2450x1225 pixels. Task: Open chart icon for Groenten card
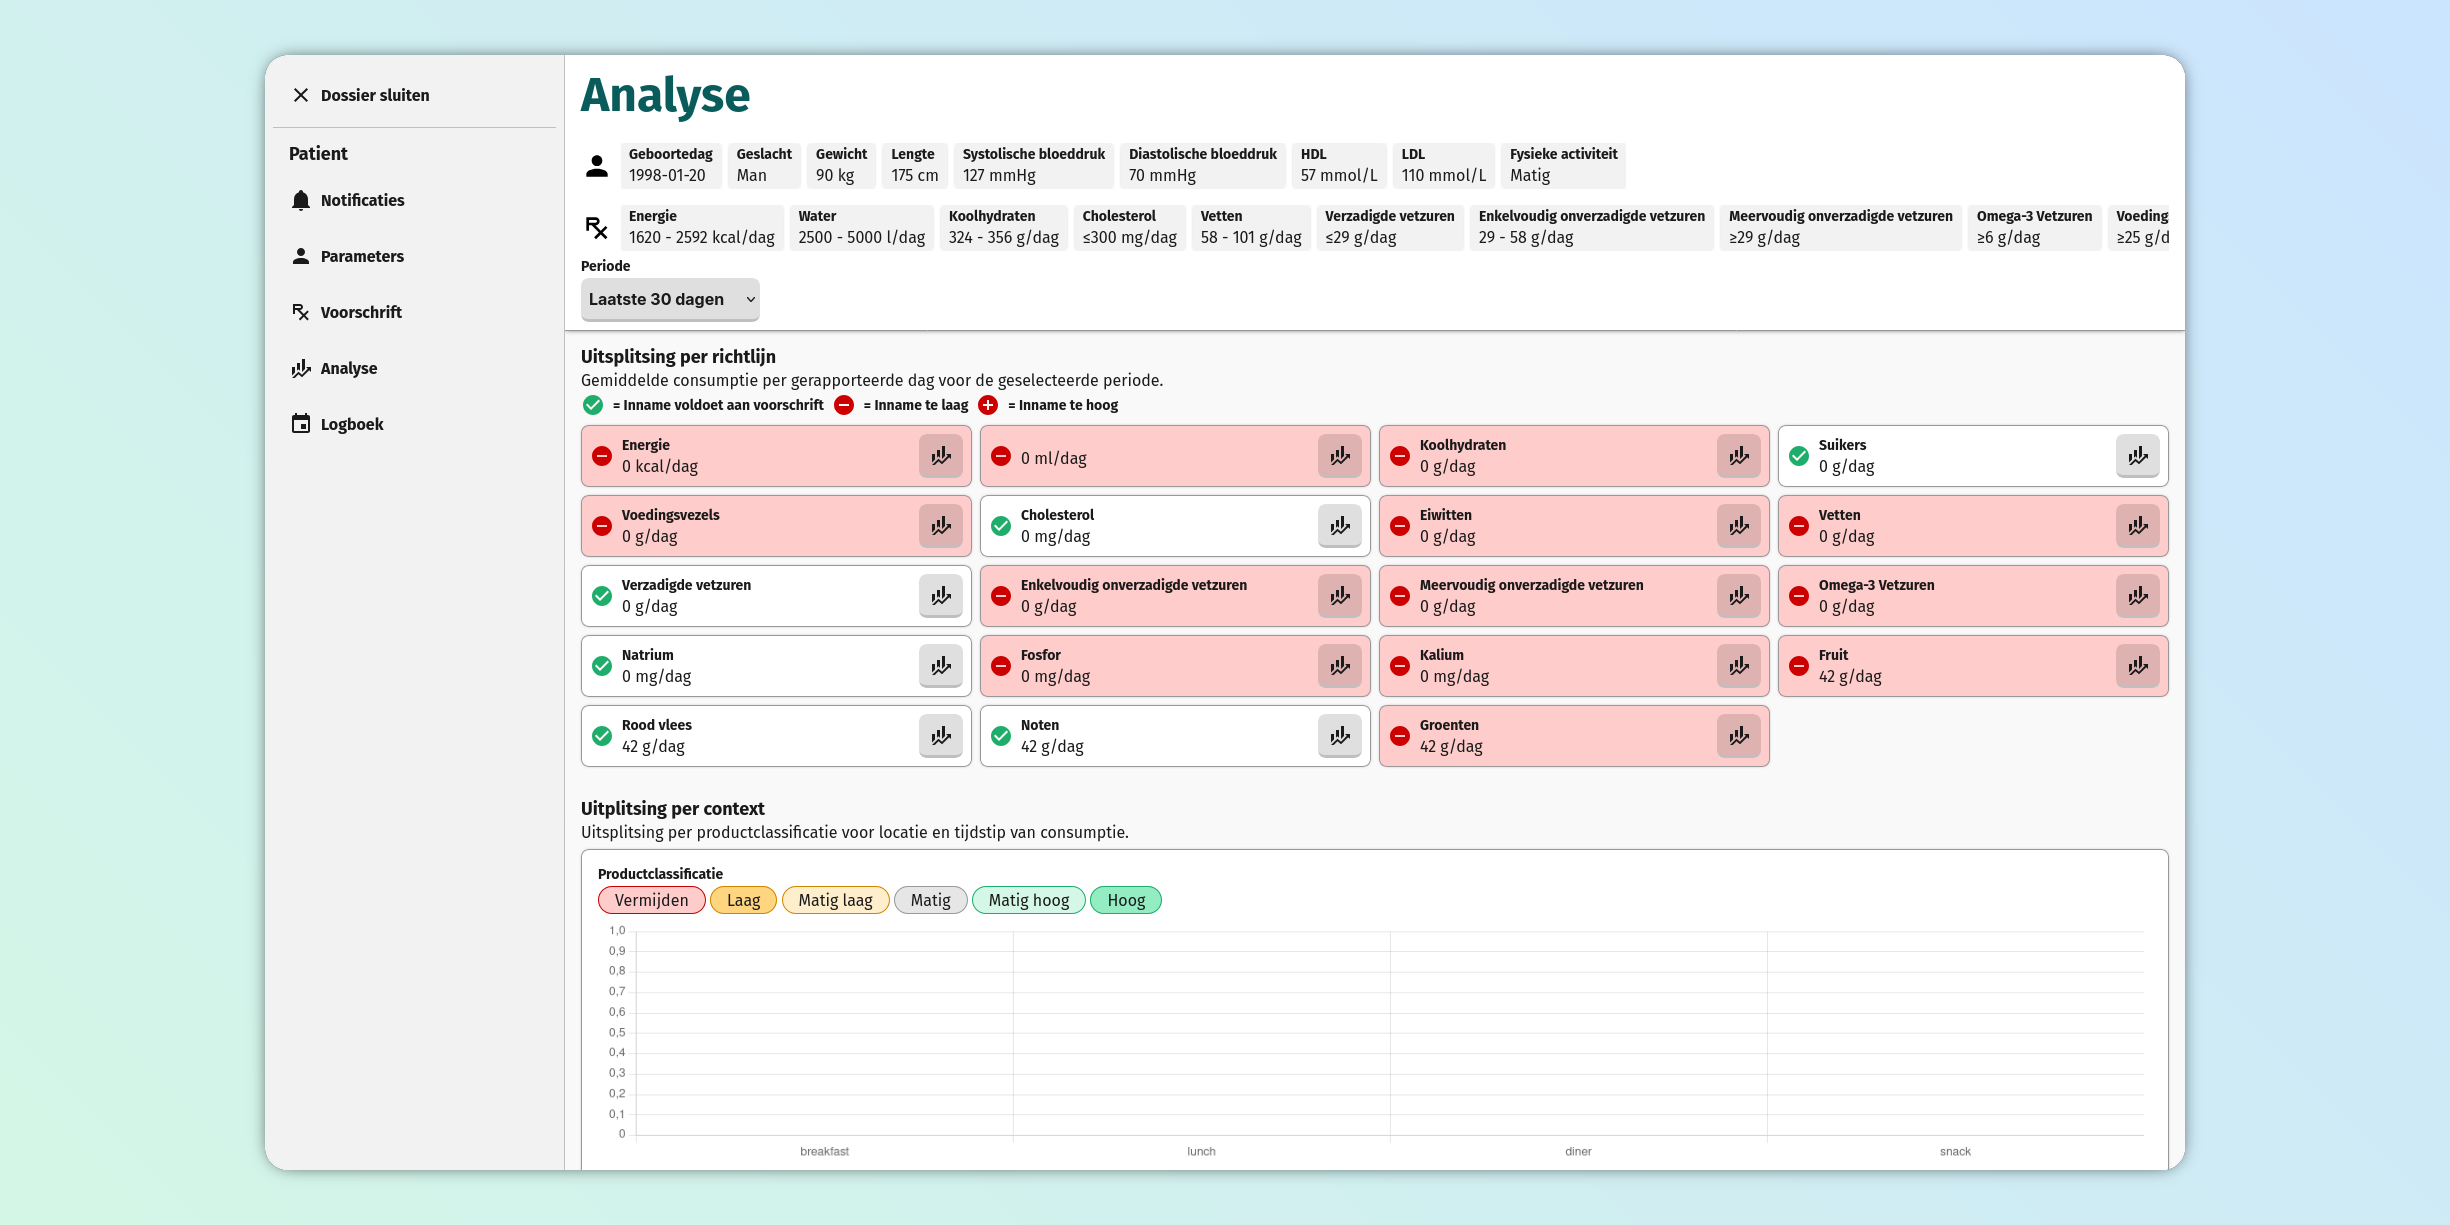click(x=1738, y=736)
